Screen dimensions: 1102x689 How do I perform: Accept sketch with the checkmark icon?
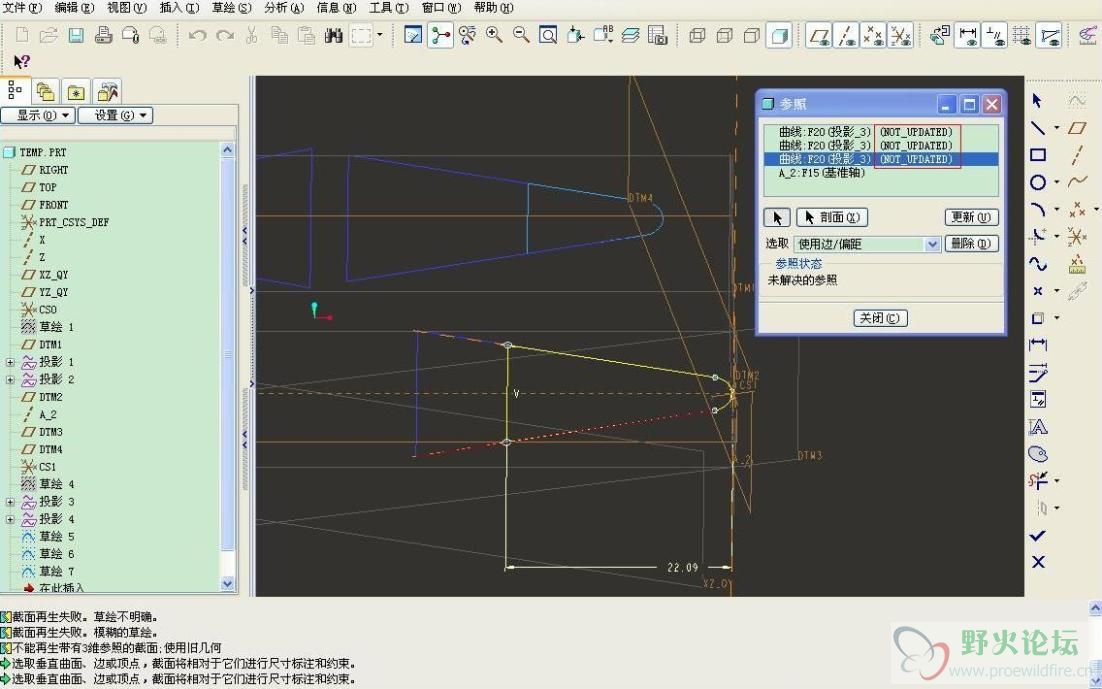pyautogui.click(x=1038, y=536)
